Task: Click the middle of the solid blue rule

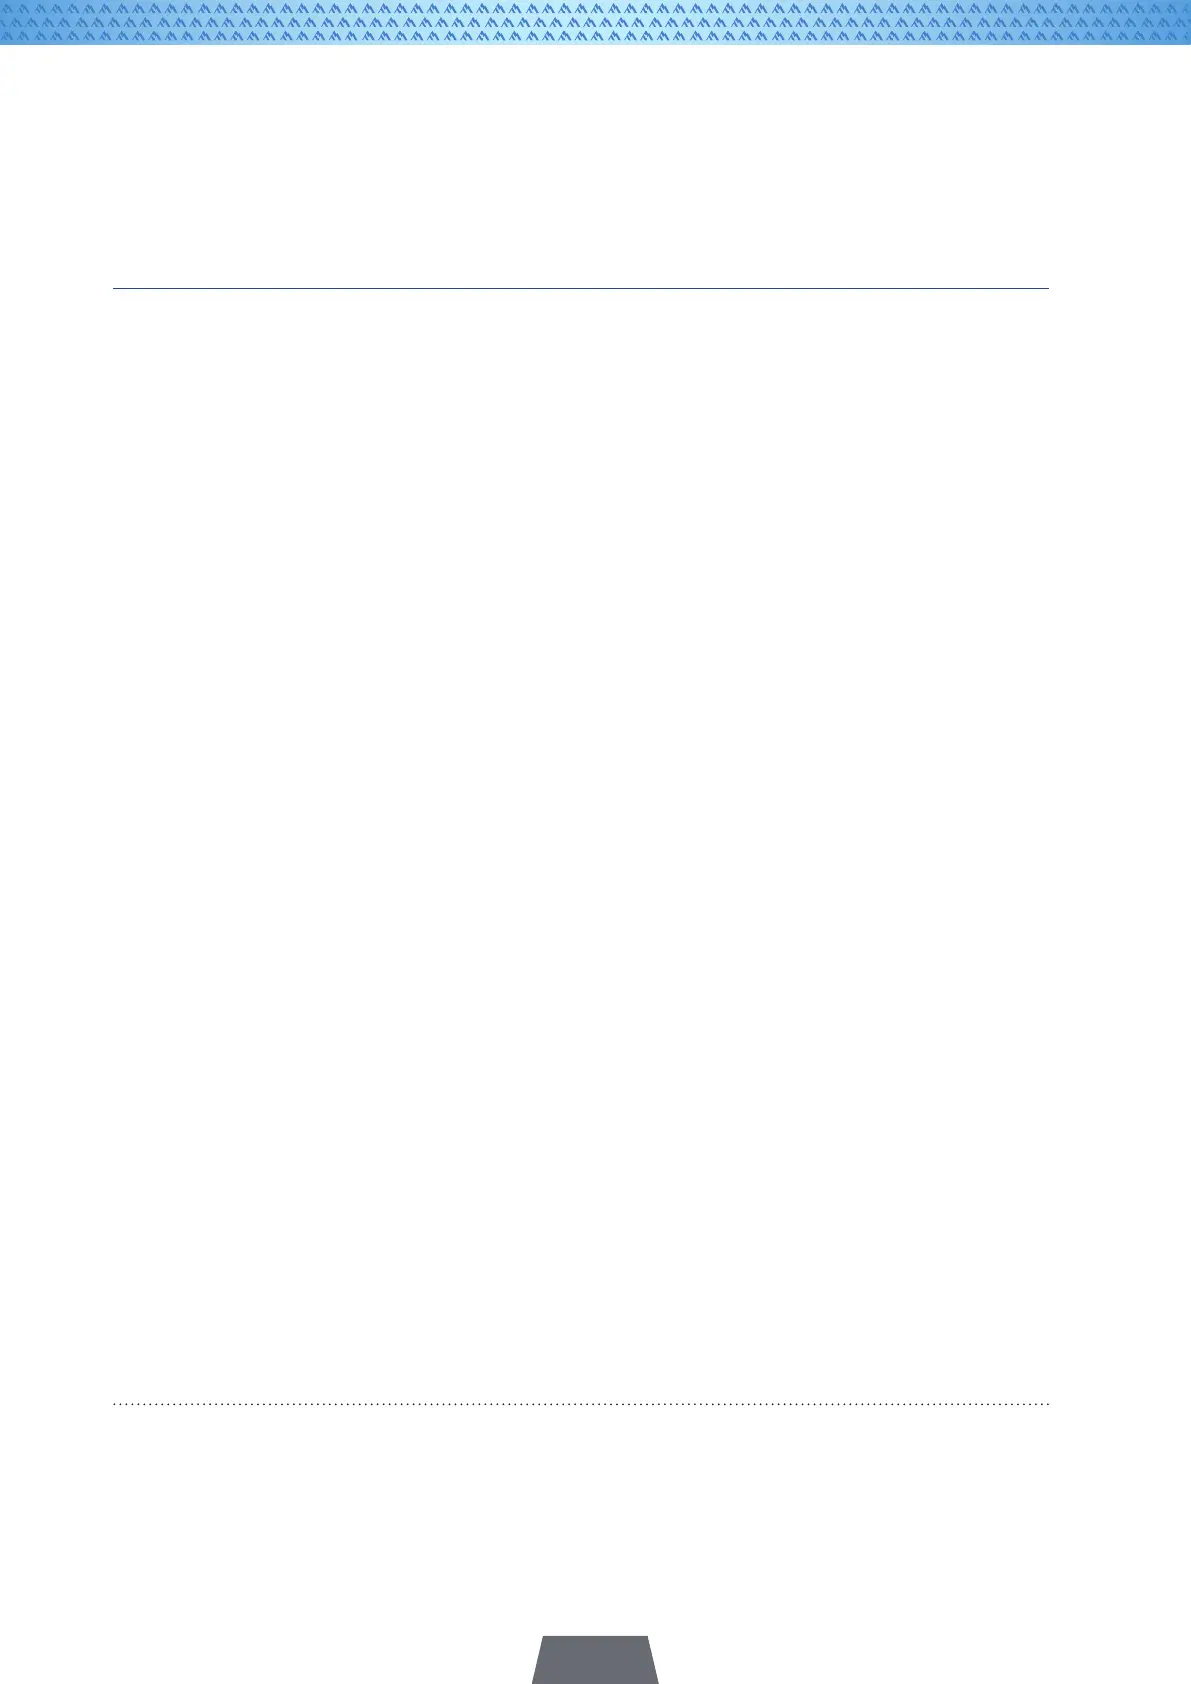Action: (x=581, y=289)
